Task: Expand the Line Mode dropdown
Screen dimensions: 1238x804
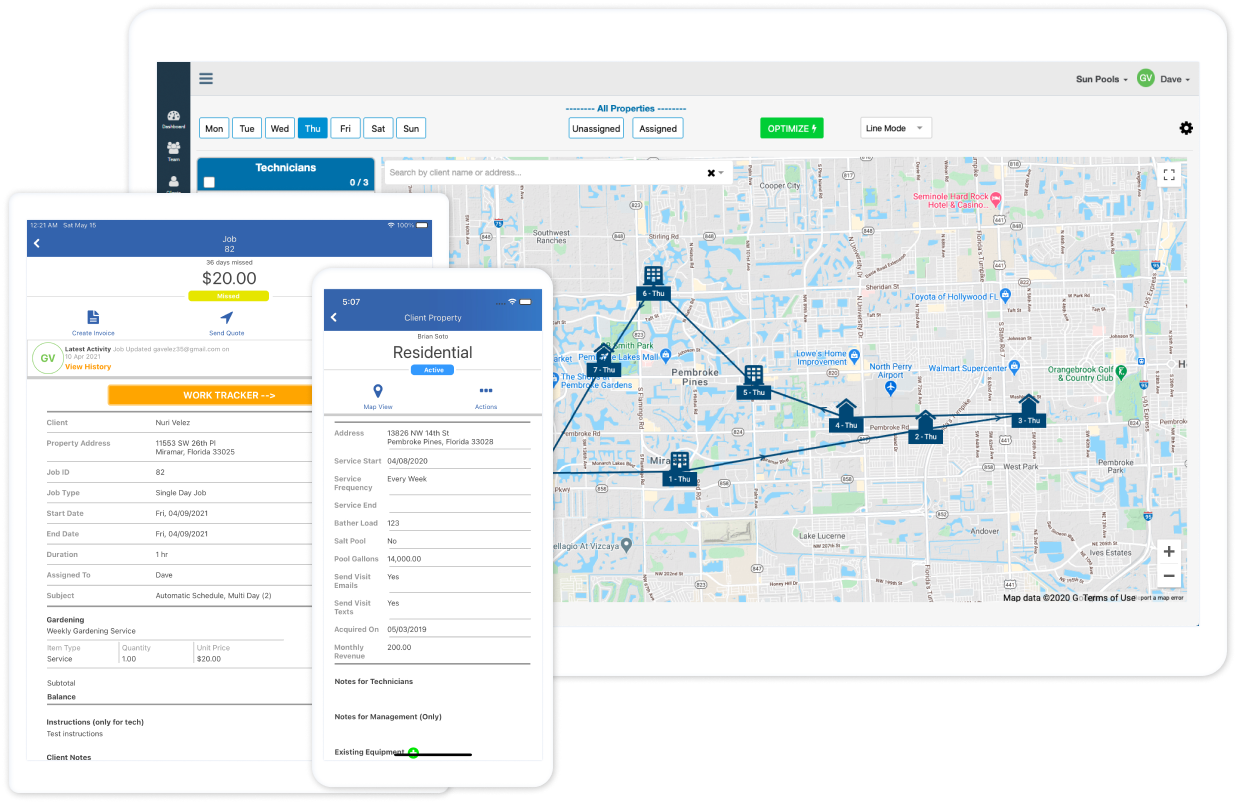Action: pos(895,128)
